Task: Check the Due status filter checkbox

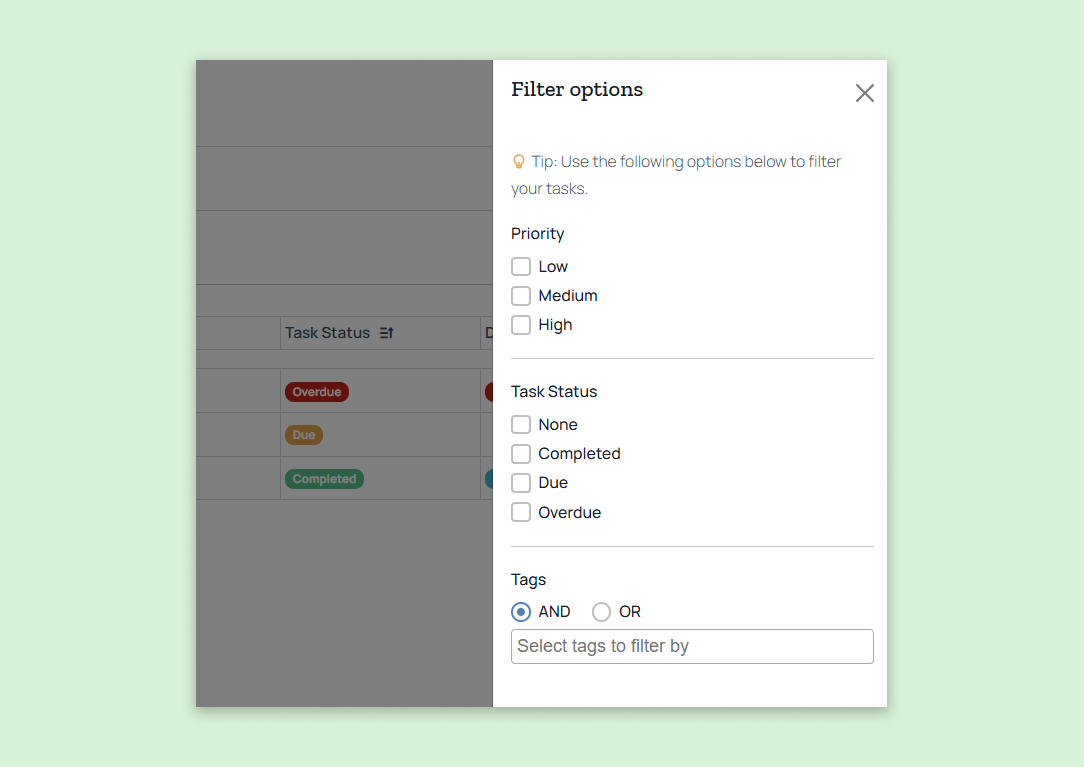Action: point(521,483)
